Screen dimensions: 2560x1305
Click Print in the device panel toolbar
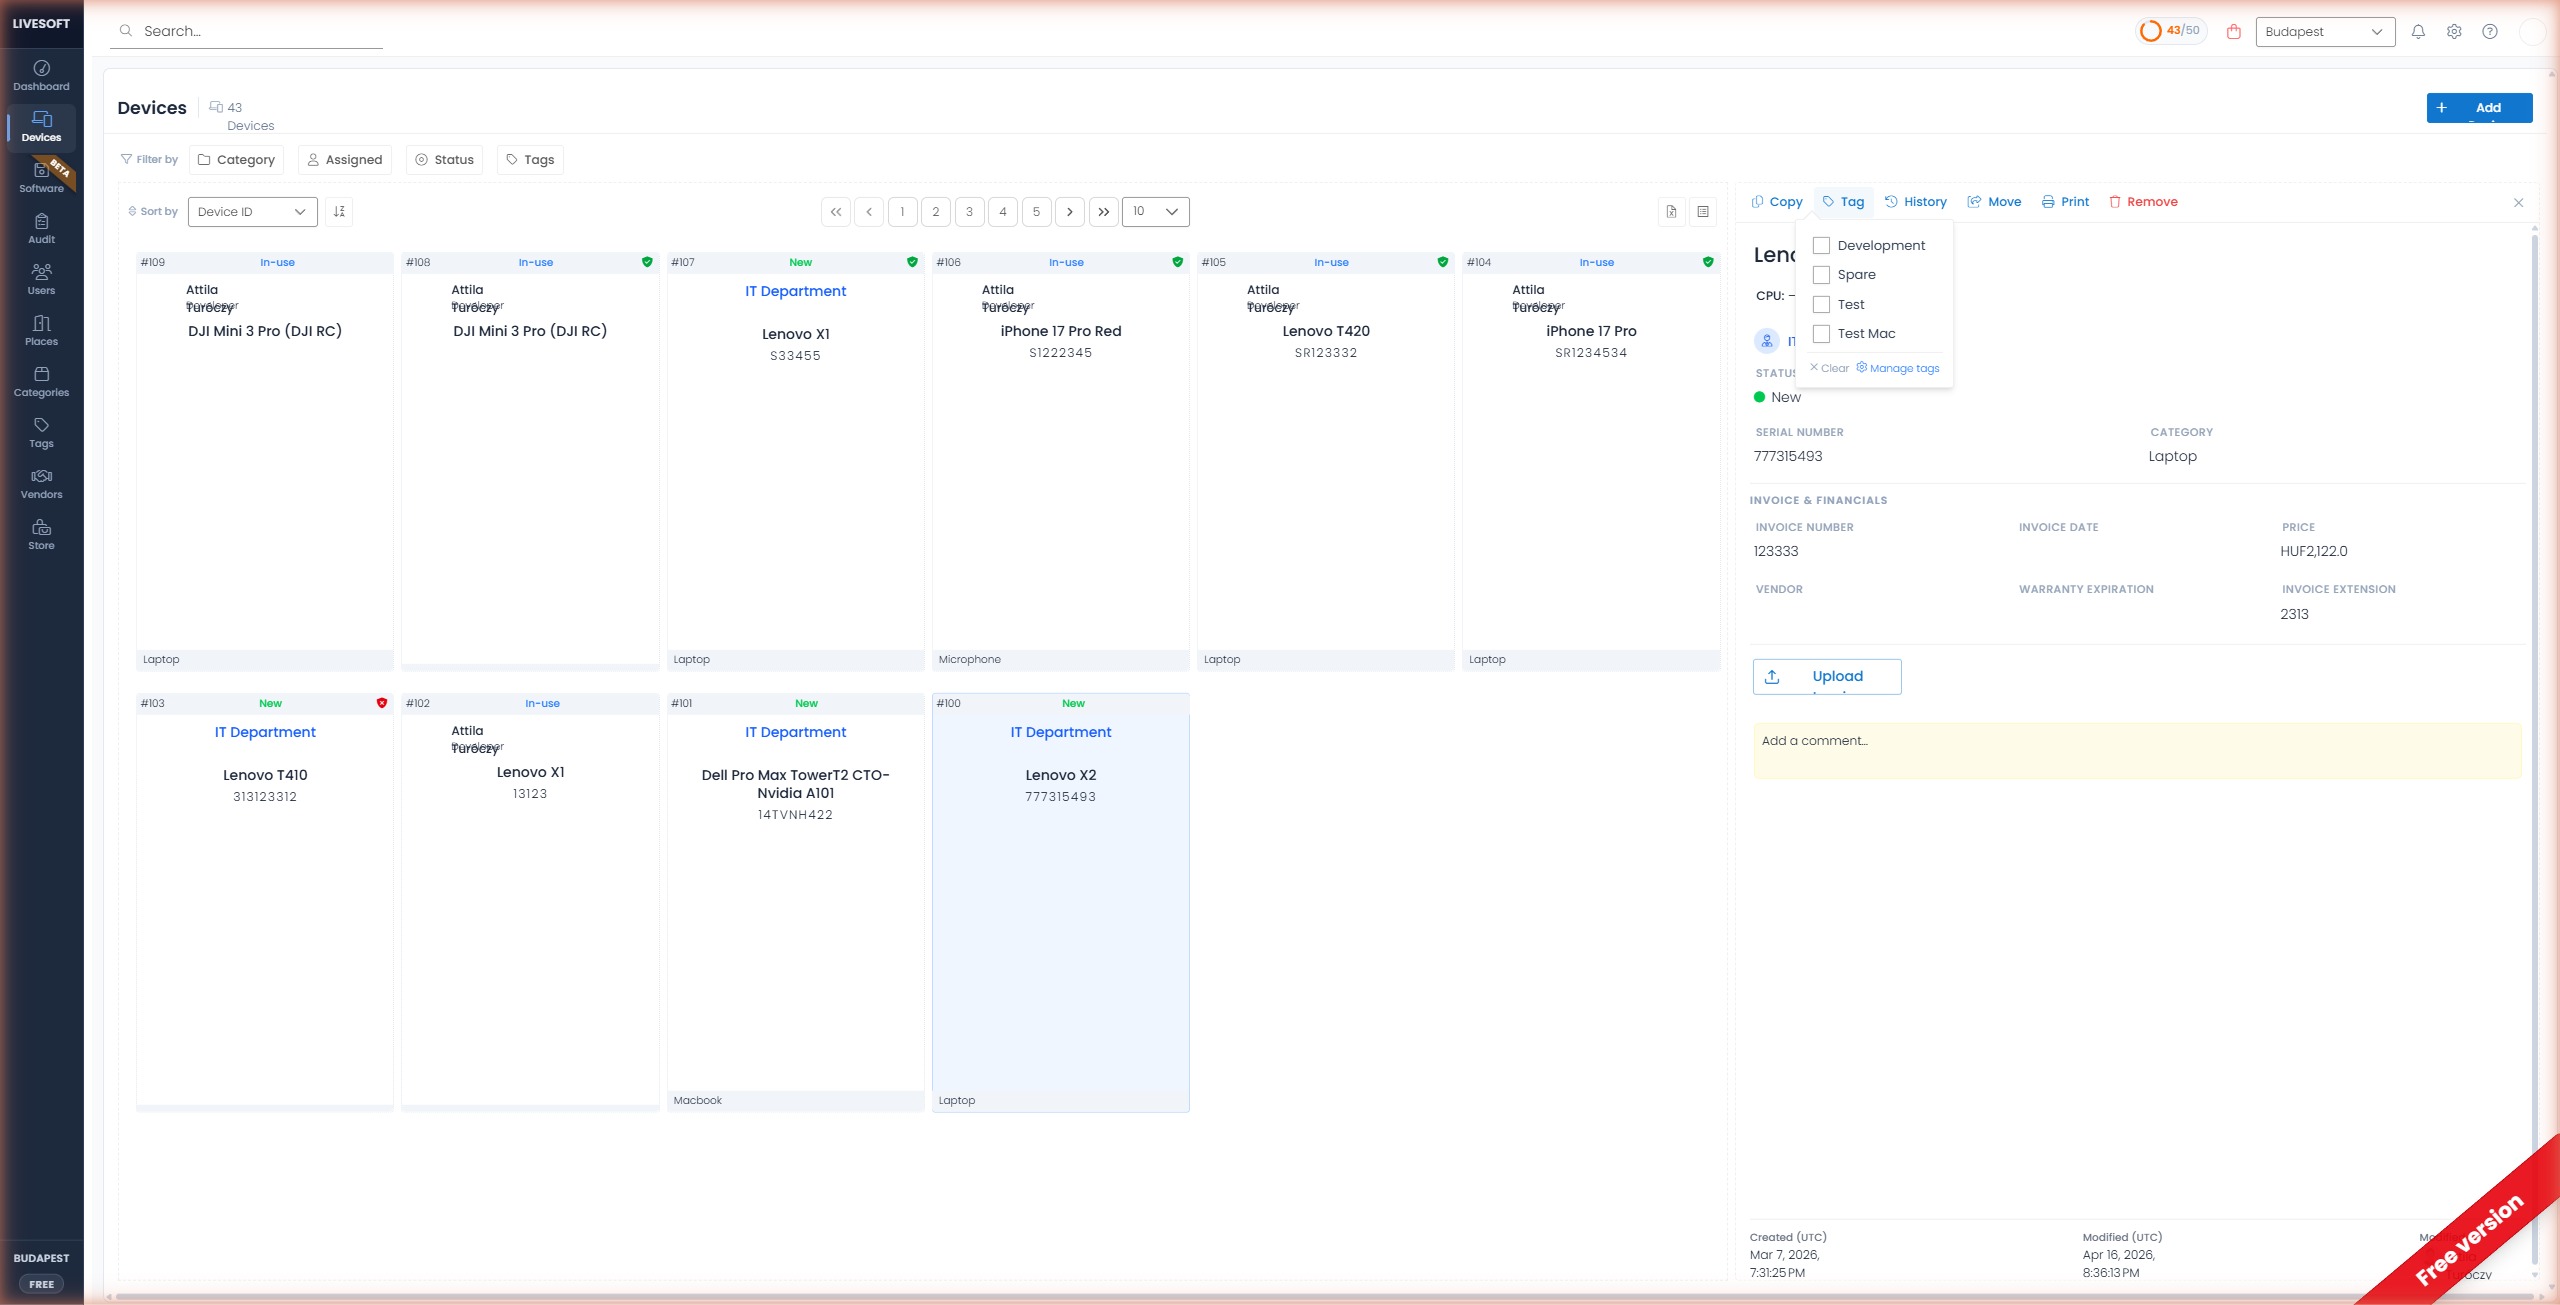pyautogui.click(x=2065, y=202)
